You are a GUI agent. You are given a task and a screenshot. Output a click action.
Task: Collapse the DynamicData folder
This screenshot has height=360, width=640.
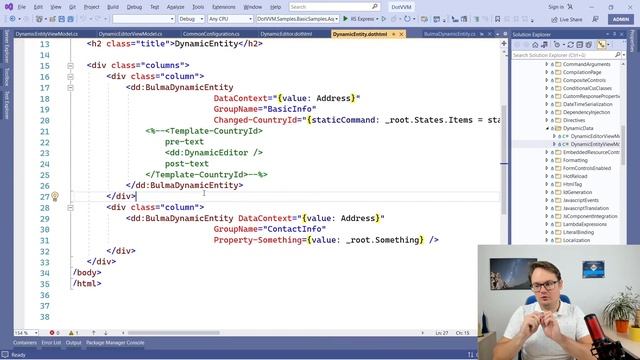pyautogui.click(x=547, y=128)
